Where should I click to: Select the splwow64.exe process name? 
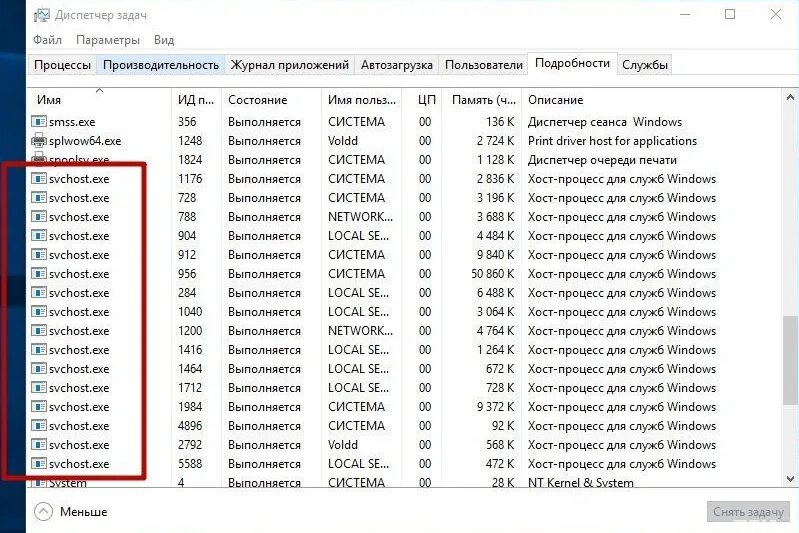tap(85, 141)
